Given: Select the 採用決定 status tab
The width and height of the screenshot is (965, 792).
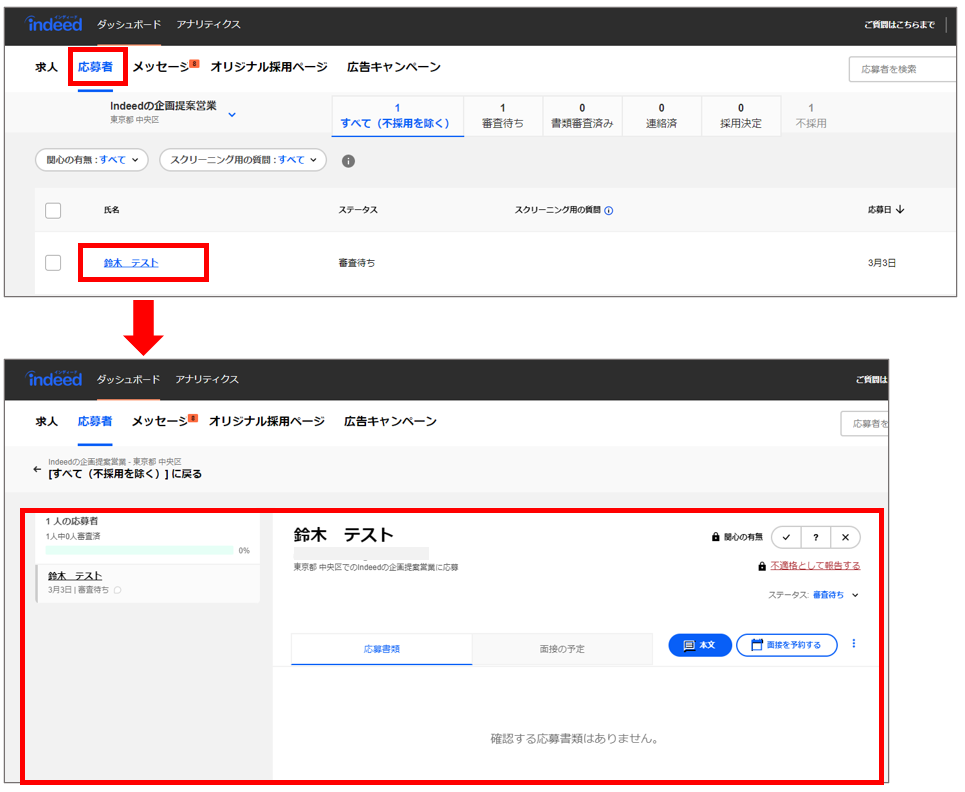Looking at the screenshot, I should [741, 116].
